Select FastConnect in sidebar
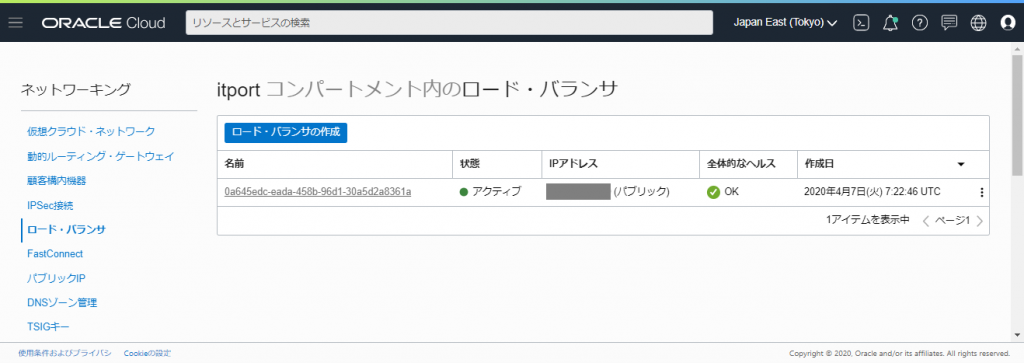1024x363 pixels. (55, 253)
